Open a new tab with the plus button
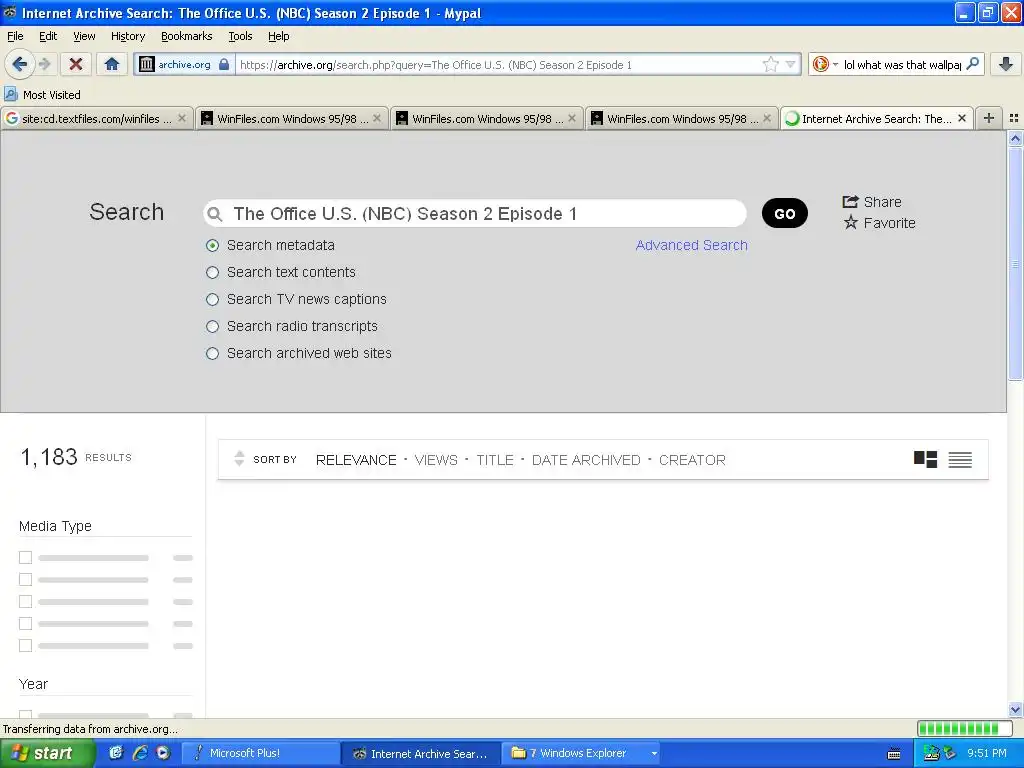Viewport: 1024px width, 768px height. tap(989, 118)
